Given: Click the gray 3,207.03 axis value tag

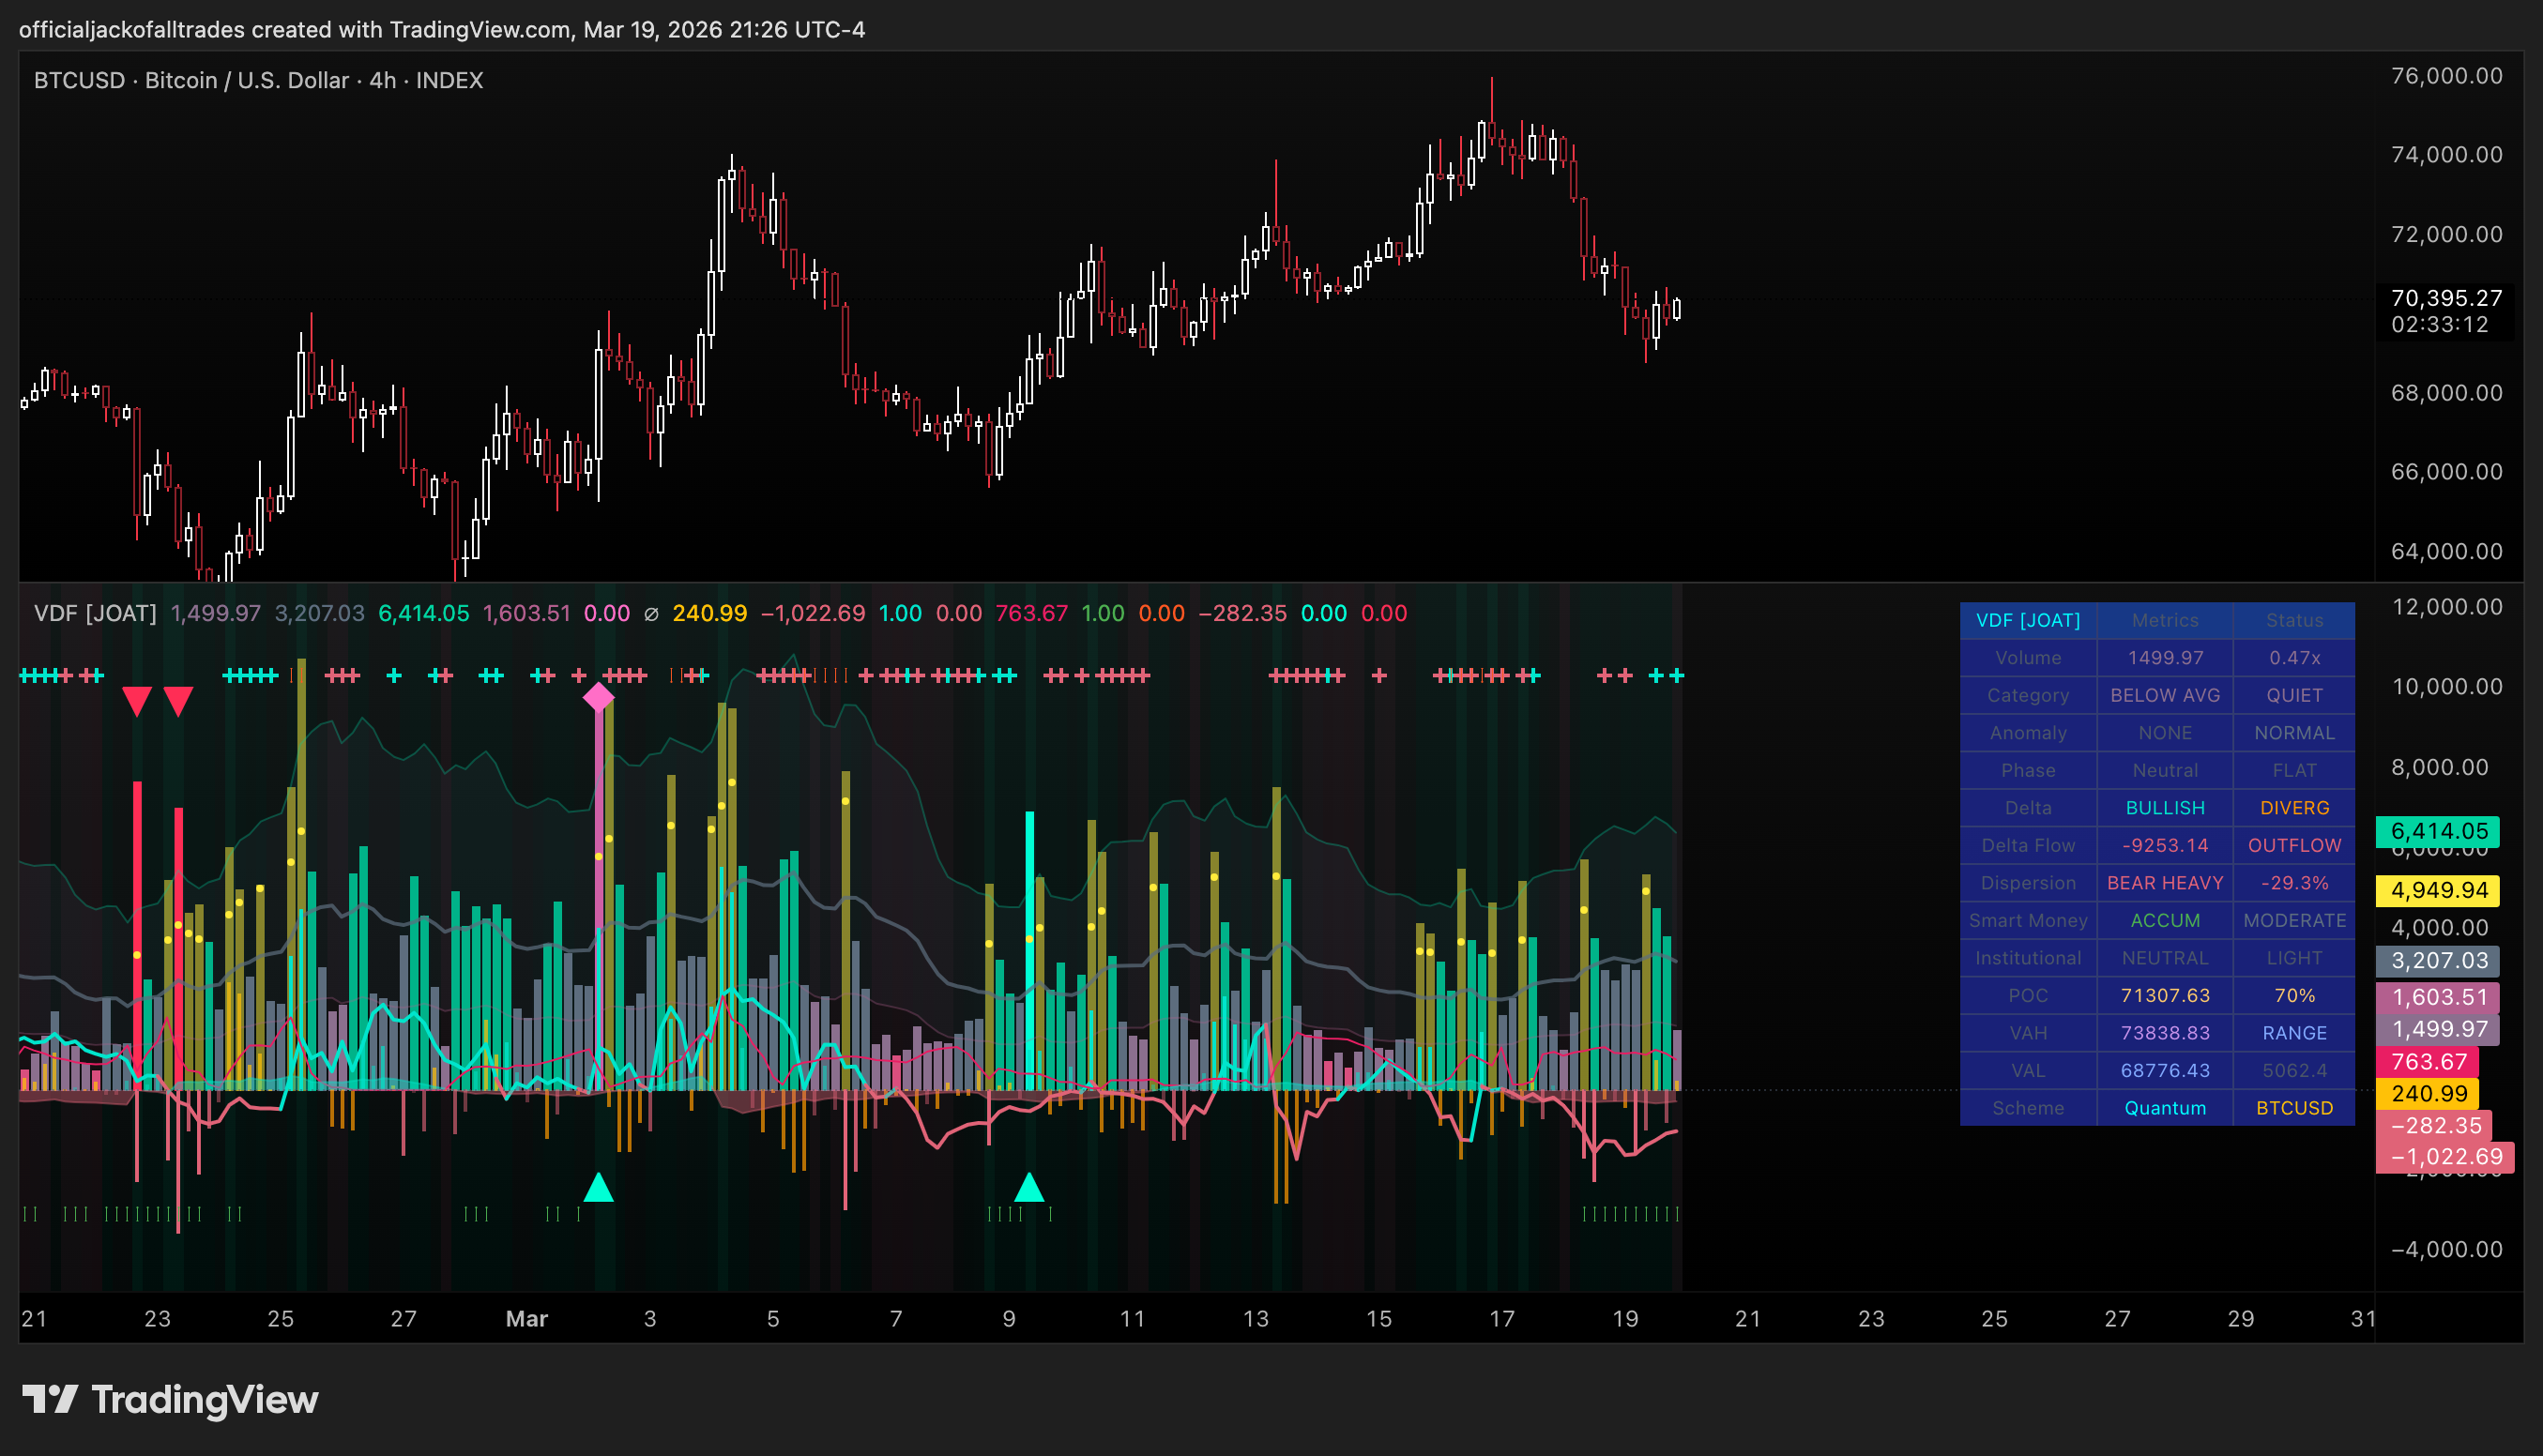Looking at the screenshot, I should tap(2438, 960).
